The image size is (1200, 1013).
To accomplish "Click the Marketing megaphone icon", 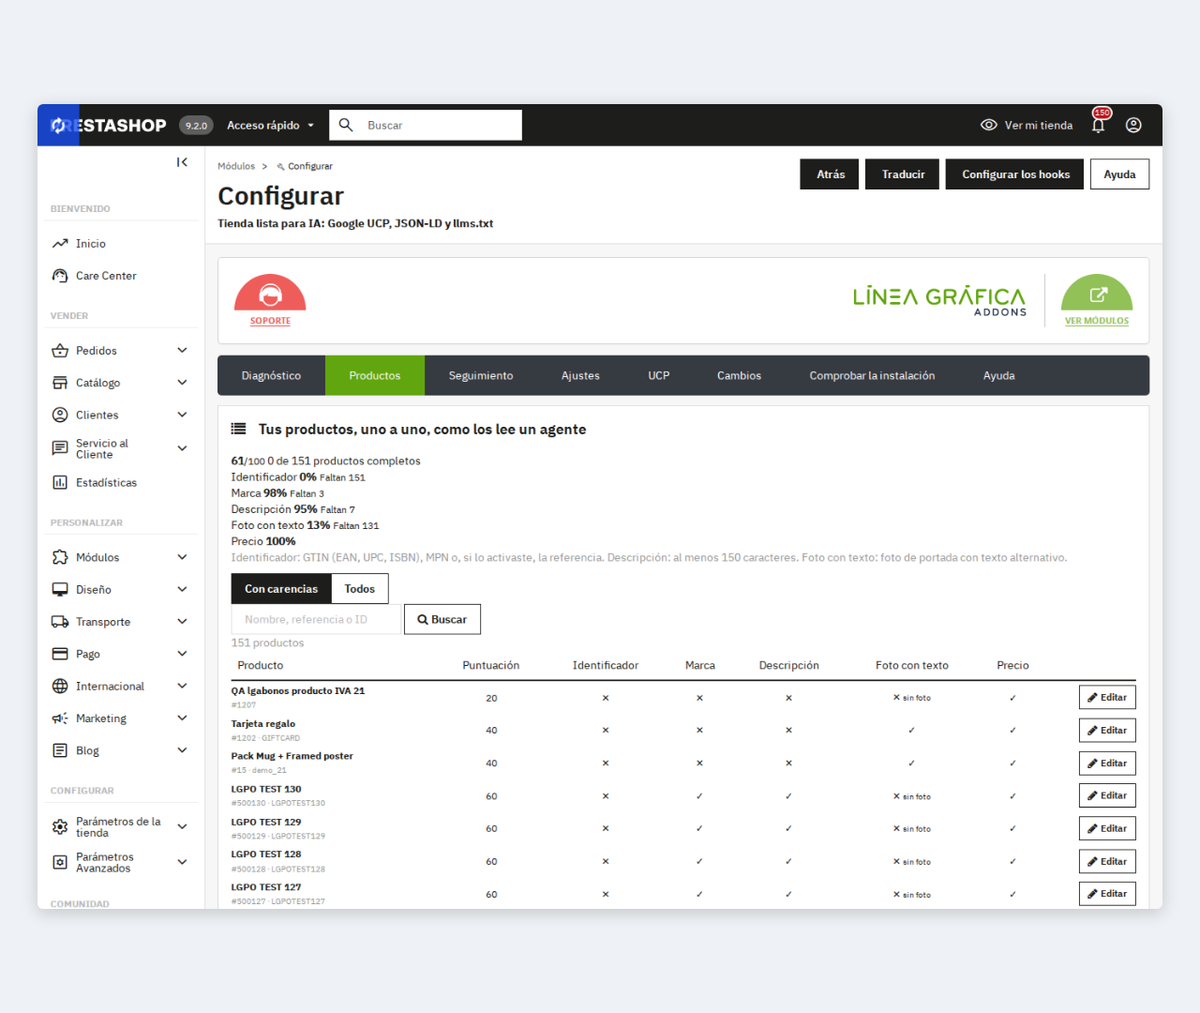I will [60, 718].
